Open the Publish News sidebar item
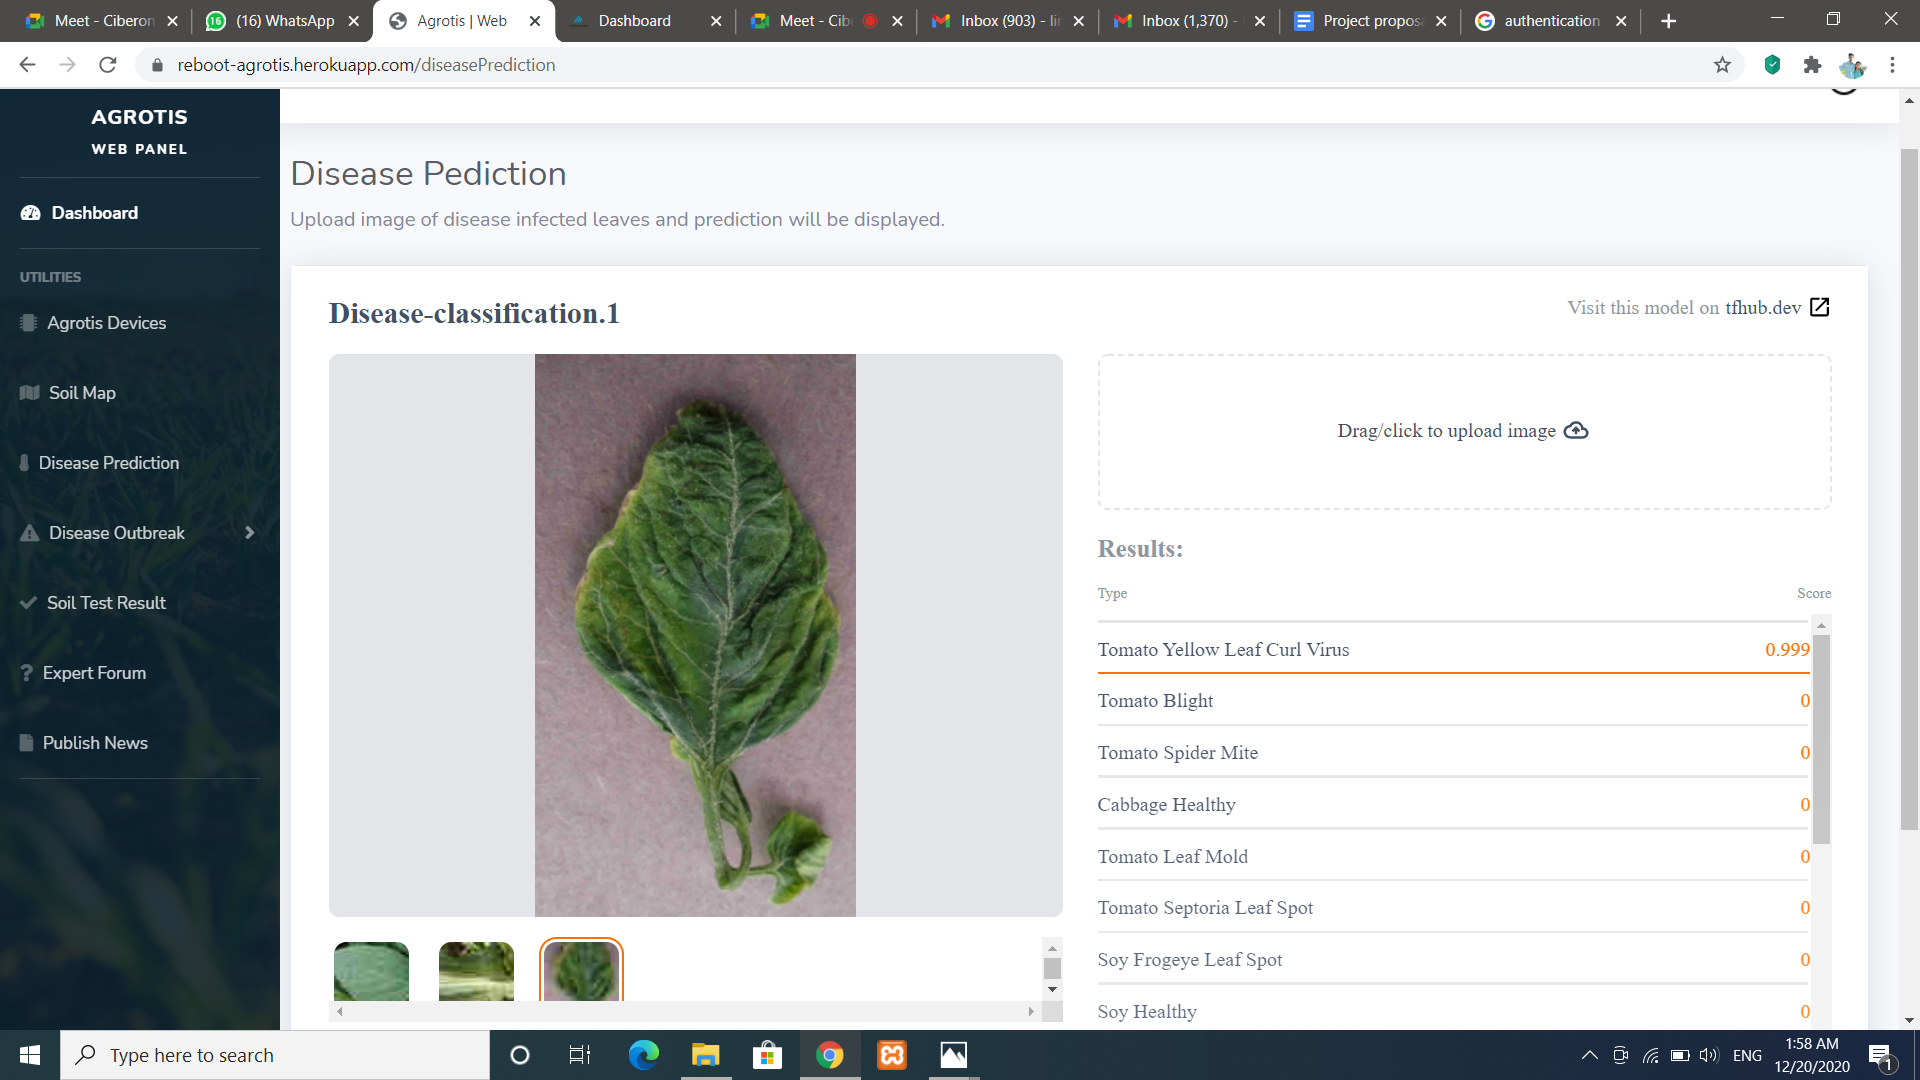The height and width of the screenshot is (1080, 1920). 95,743
